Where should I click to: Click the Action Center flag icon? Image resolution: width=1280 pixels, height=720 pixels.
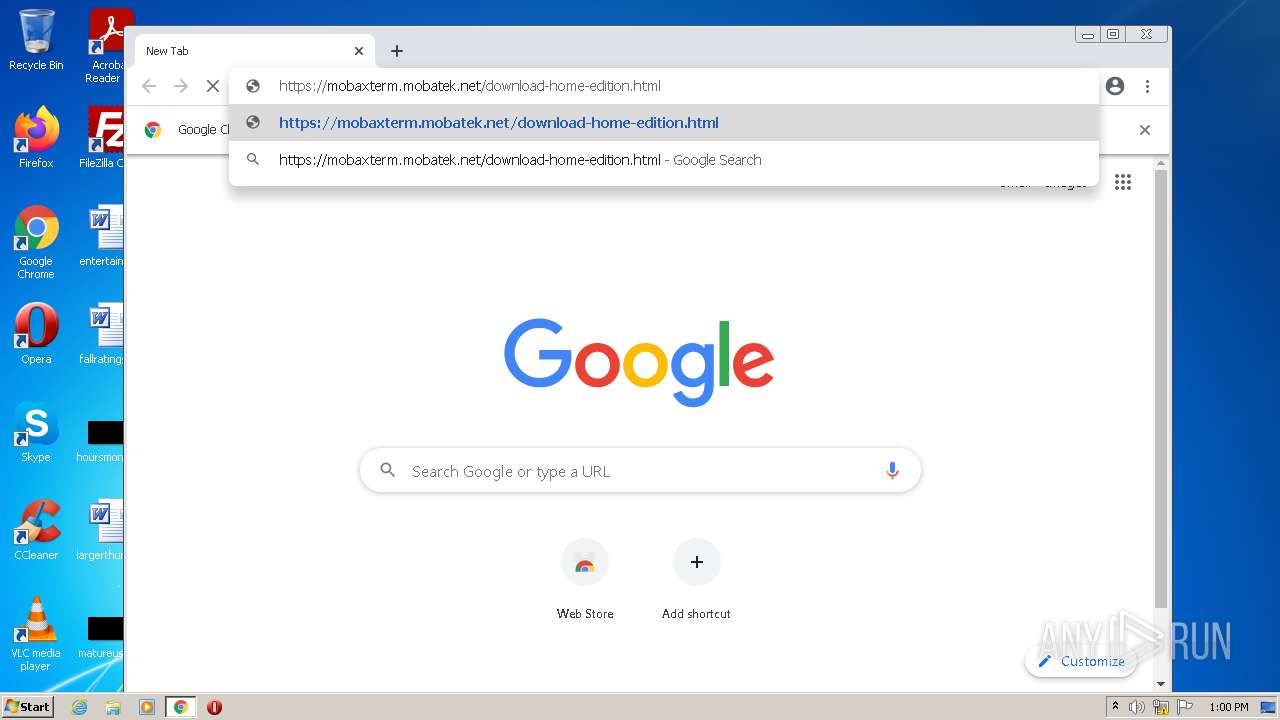pyautogui.click(x=1186, y=707)
